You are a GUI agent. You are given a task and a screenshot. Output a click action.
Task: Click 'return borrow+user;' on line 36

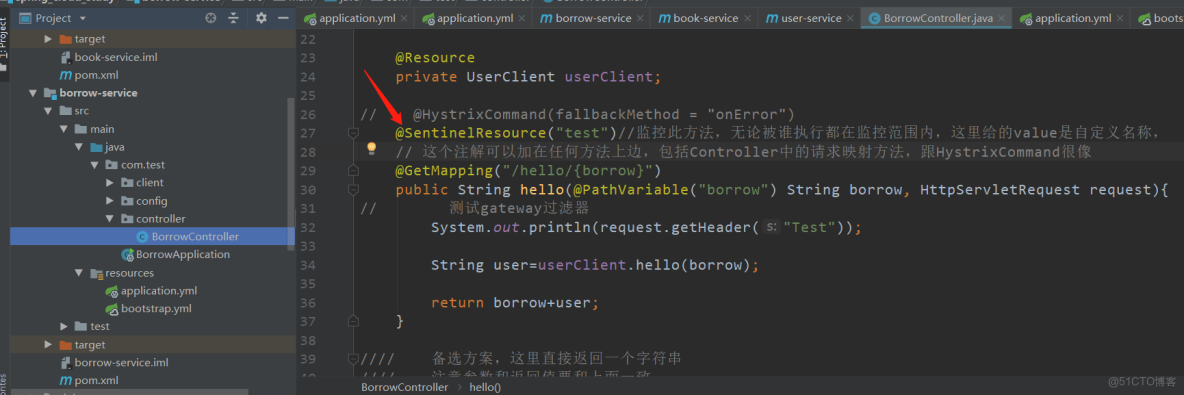click(x=514, y=303)
